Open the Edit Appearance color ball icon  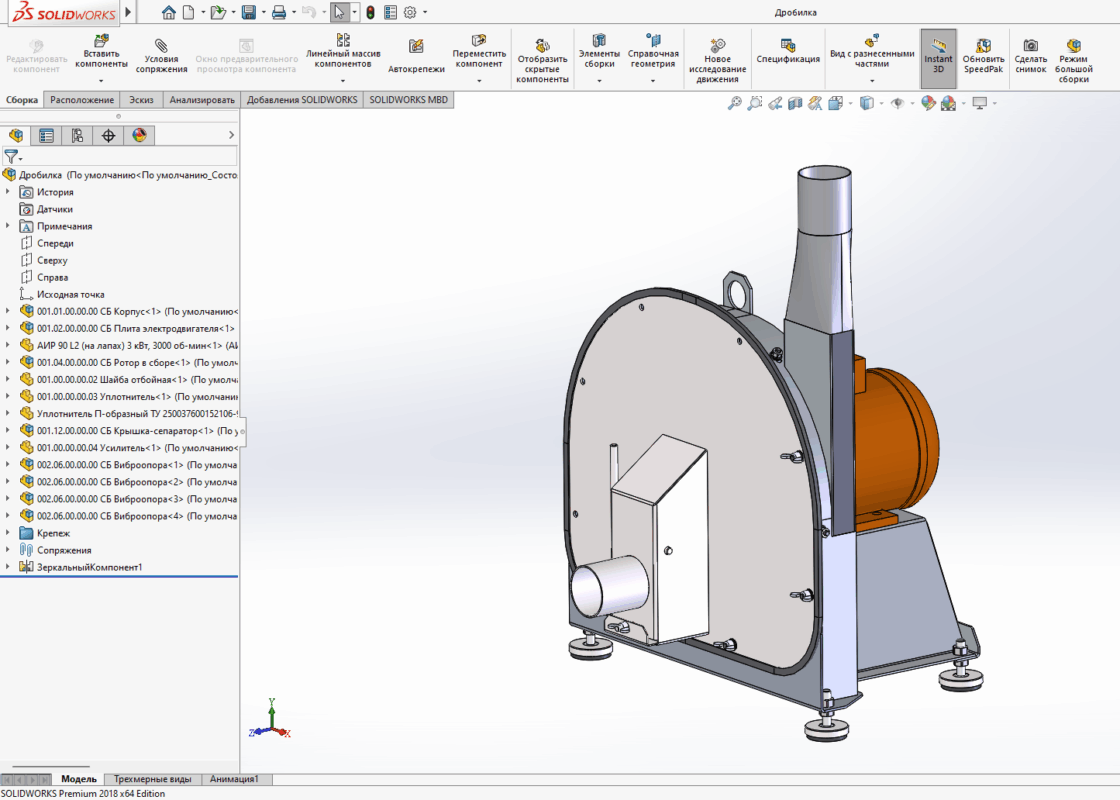(x=927, y=103)
